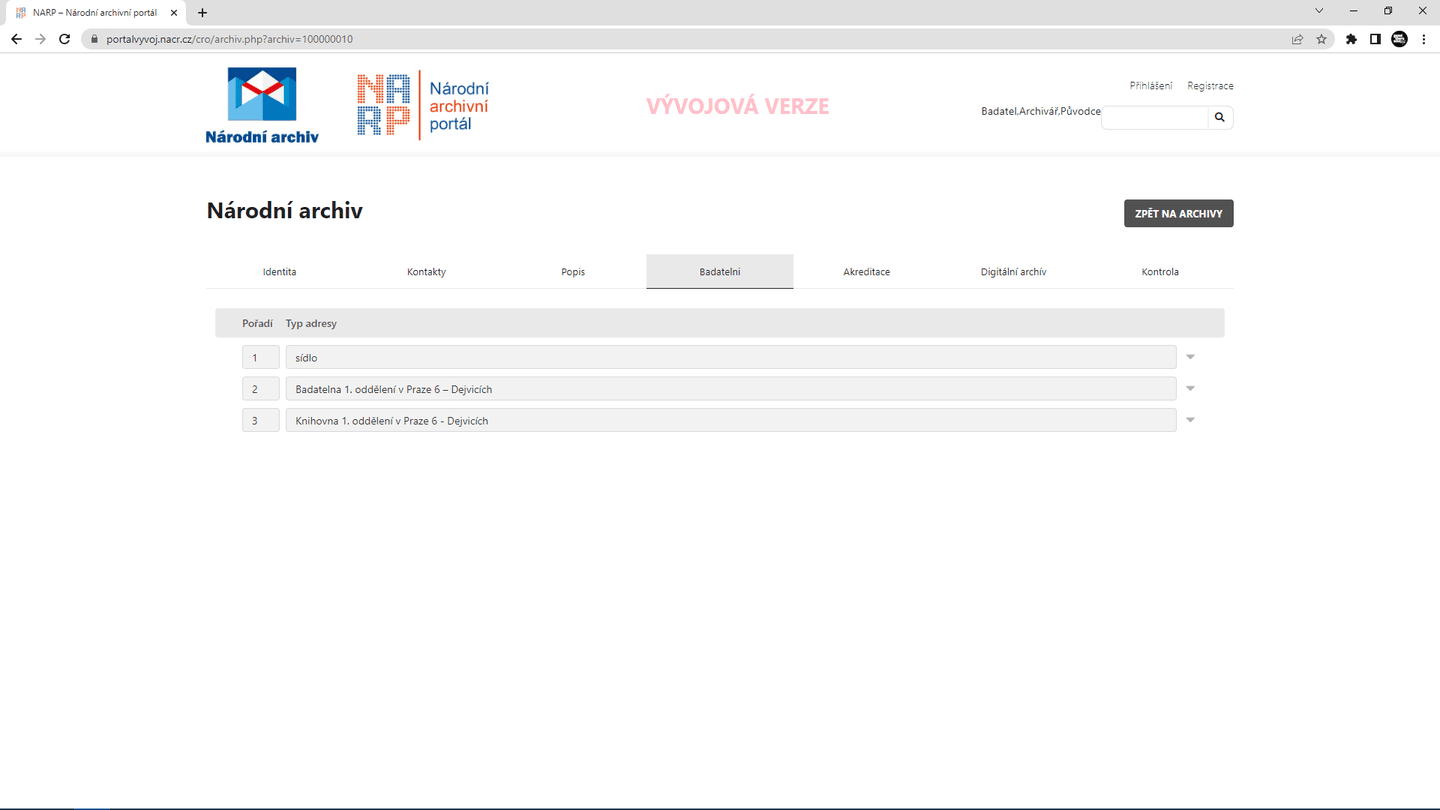Image resolution: width=1440 pixels, height=810 pixels.
Task: Switch to Digitální archiv tab
Action: (1013, 272)
